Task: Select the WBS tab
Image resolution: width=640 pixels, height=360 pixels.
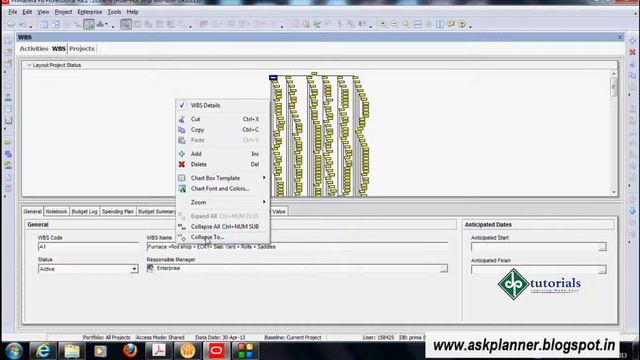Action: point(58,49)
